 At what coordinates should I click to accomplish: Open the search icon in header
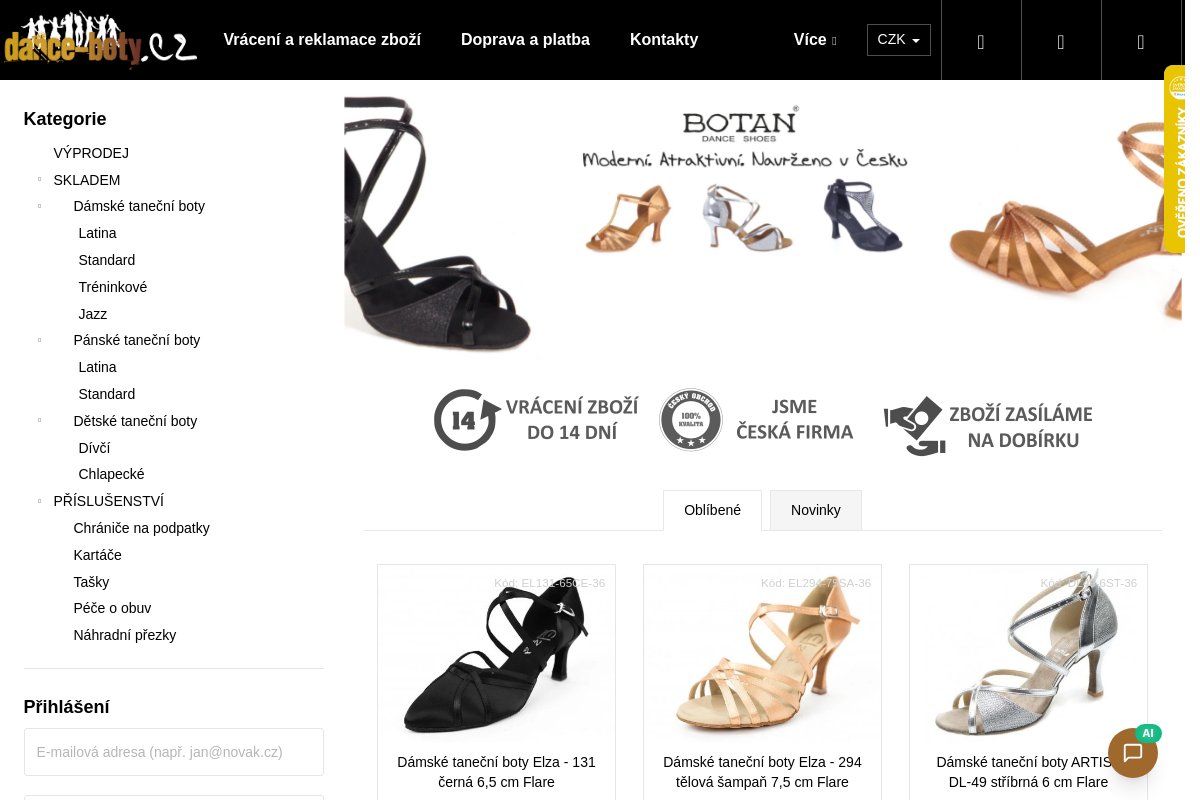coord(981,41)
